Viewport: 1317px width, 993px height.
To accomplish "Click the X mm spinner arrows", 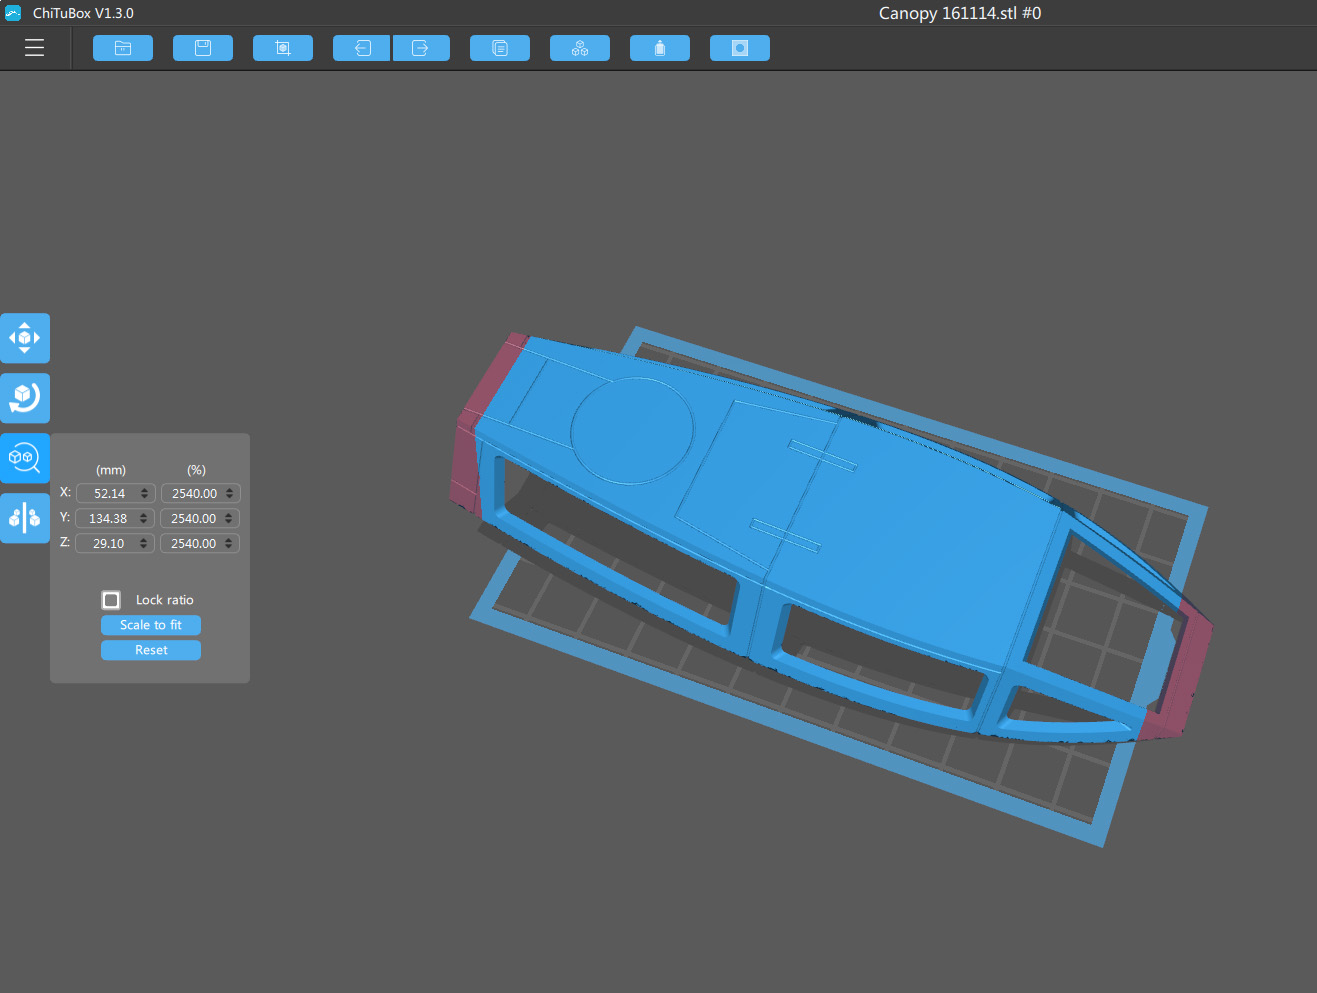I will coord(145,493).
